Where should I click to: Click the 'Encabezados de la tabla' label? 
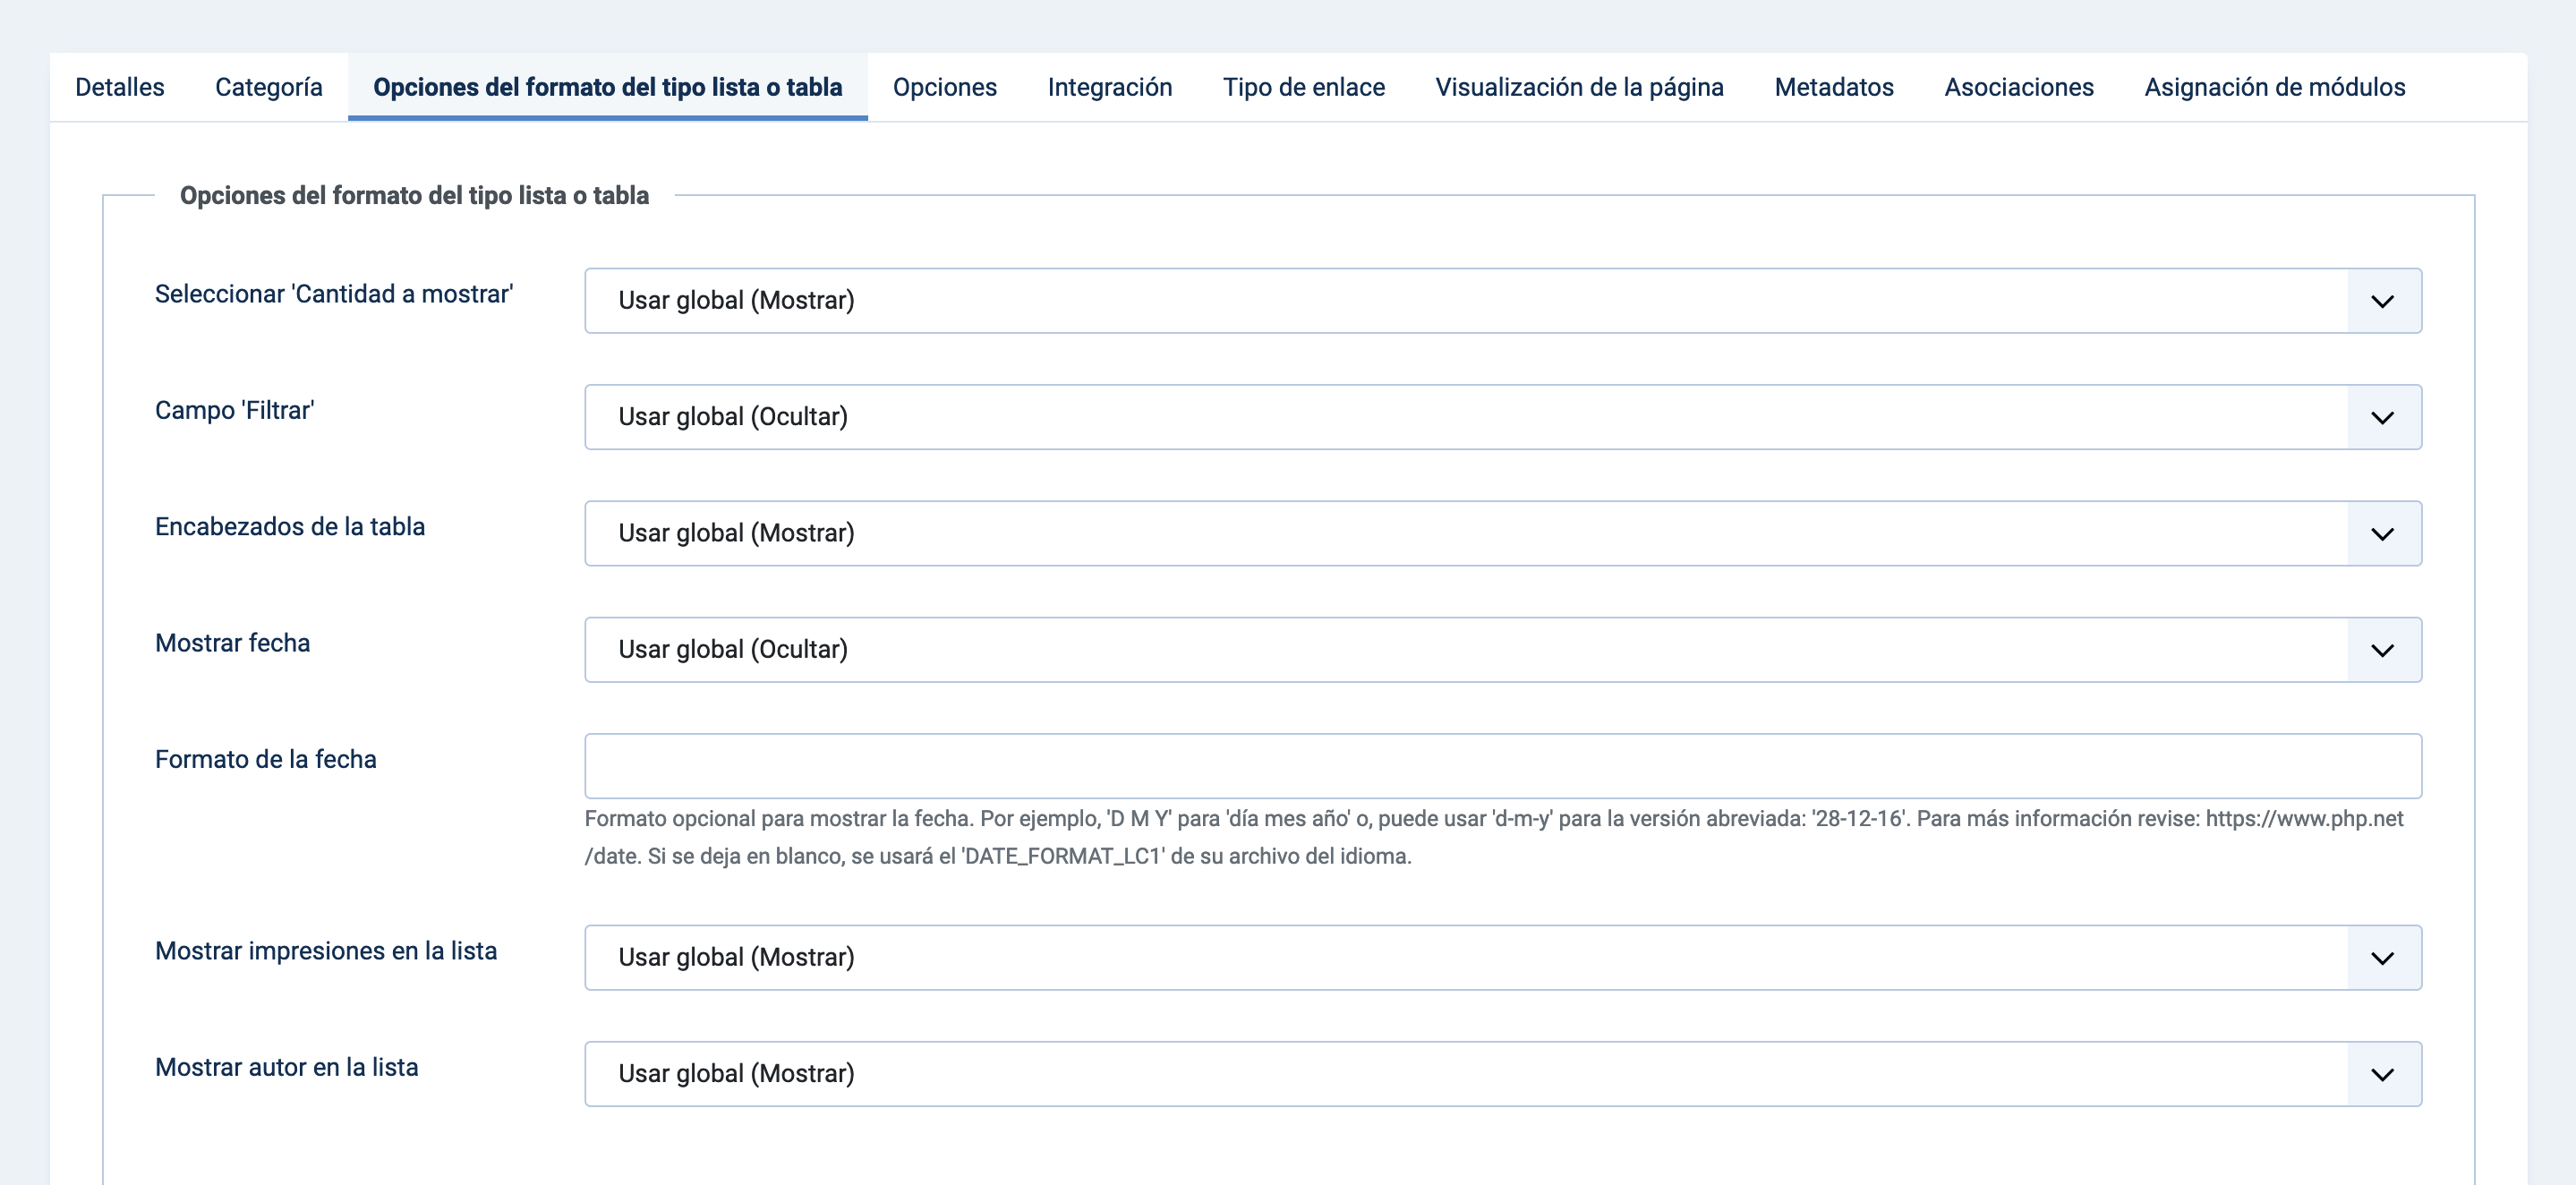290,527
